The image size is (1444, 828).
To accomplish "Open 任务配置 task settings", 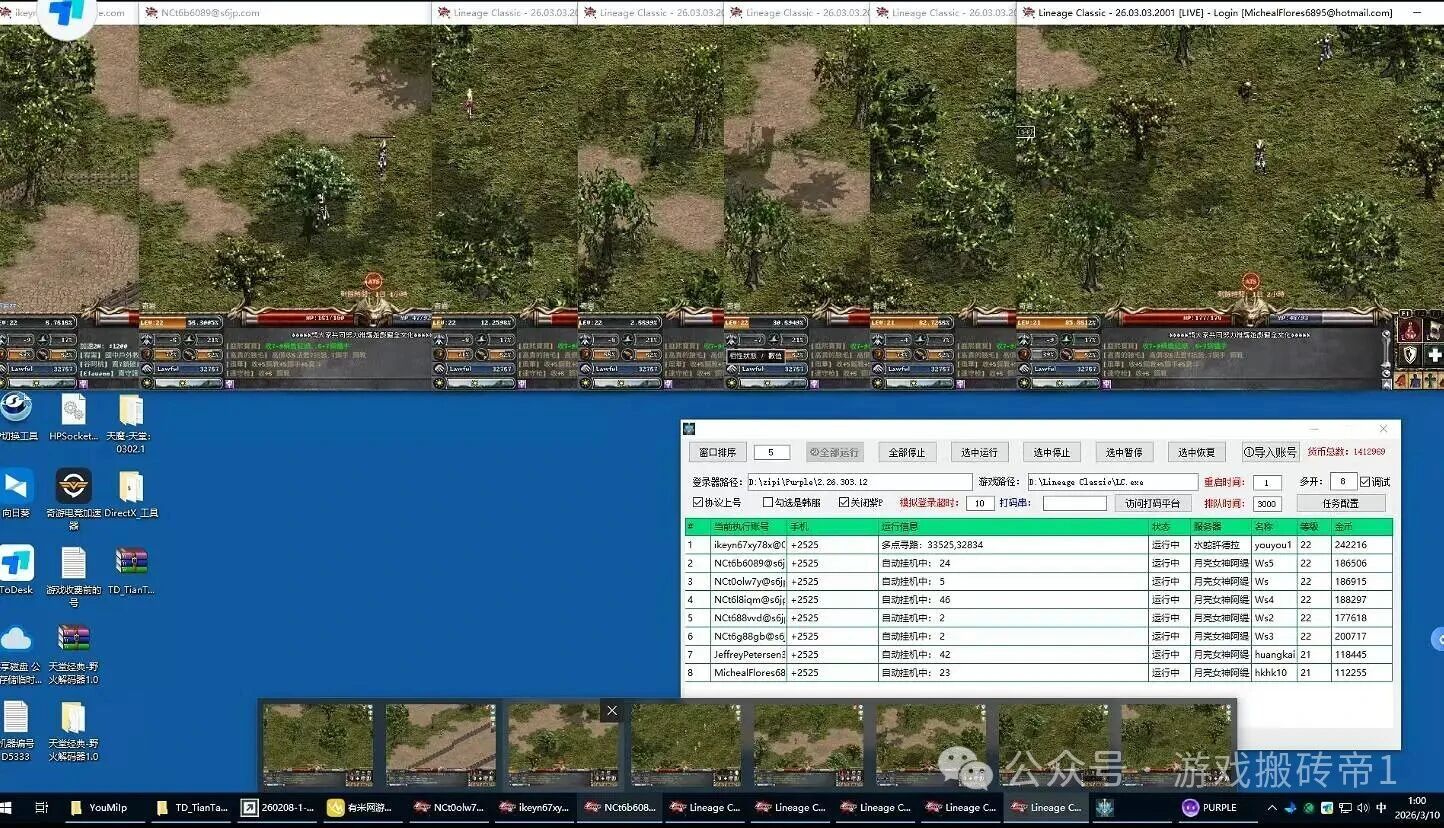I will (x=1340, y=504).
